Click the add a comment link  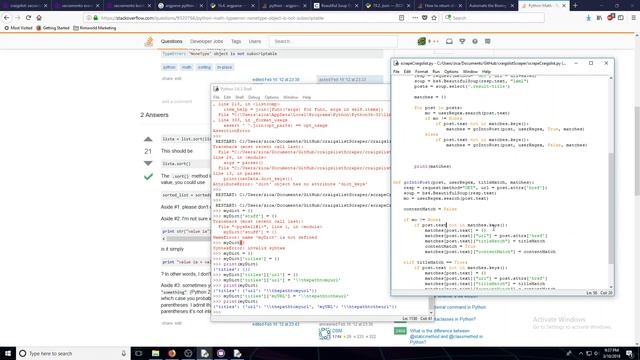[x=177, y=101]
